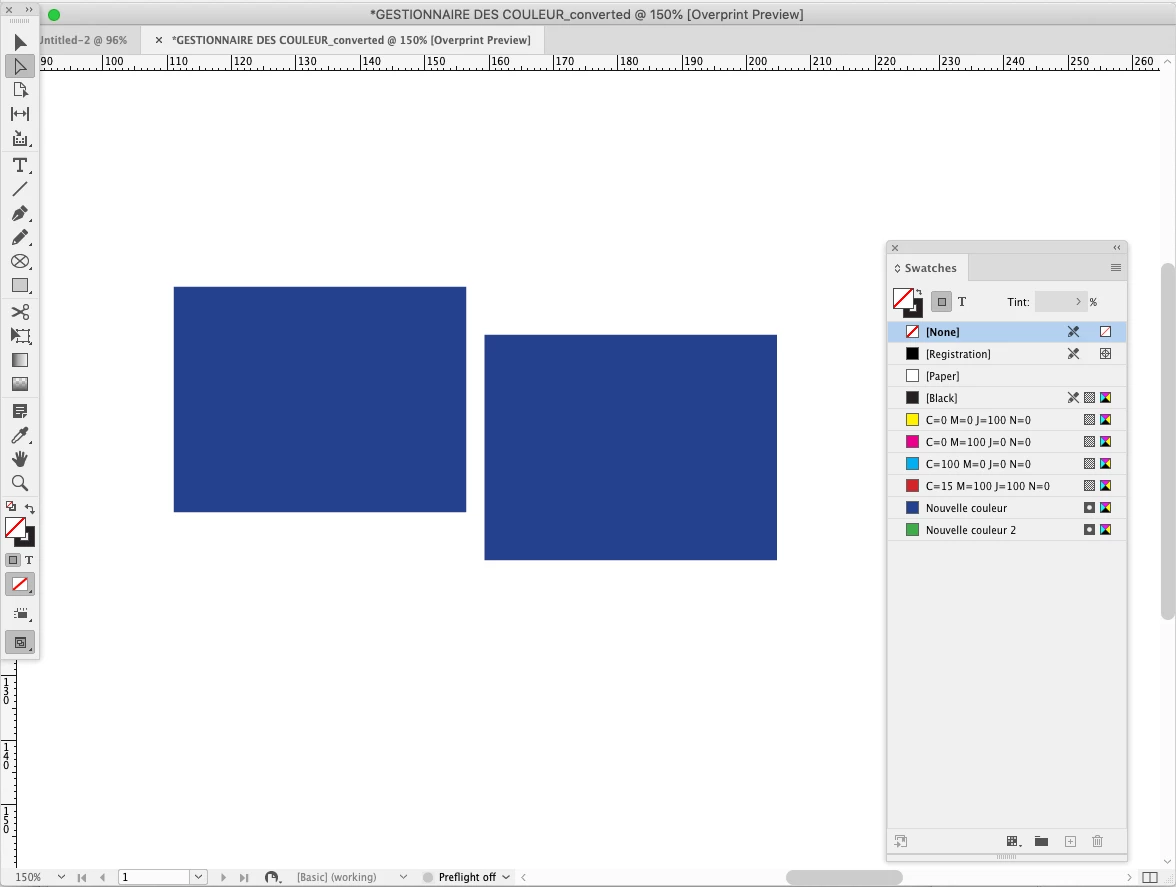This screenshot has height=887, width=1176.
Task: Select the Selection tool arrow
Action: 20,42
